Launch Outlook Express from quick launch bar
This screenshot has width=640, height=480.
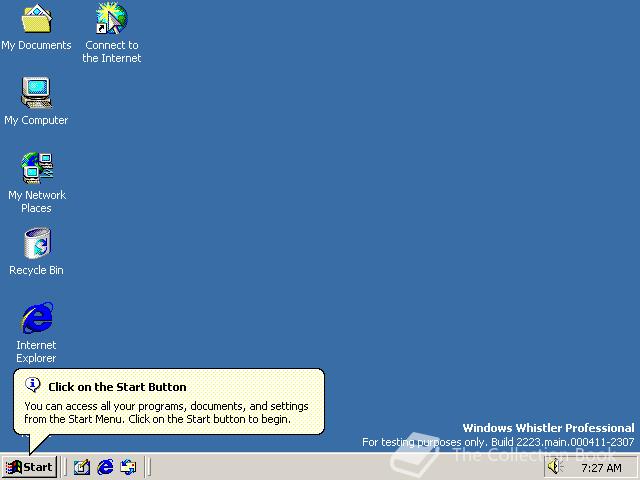[128, 467]
